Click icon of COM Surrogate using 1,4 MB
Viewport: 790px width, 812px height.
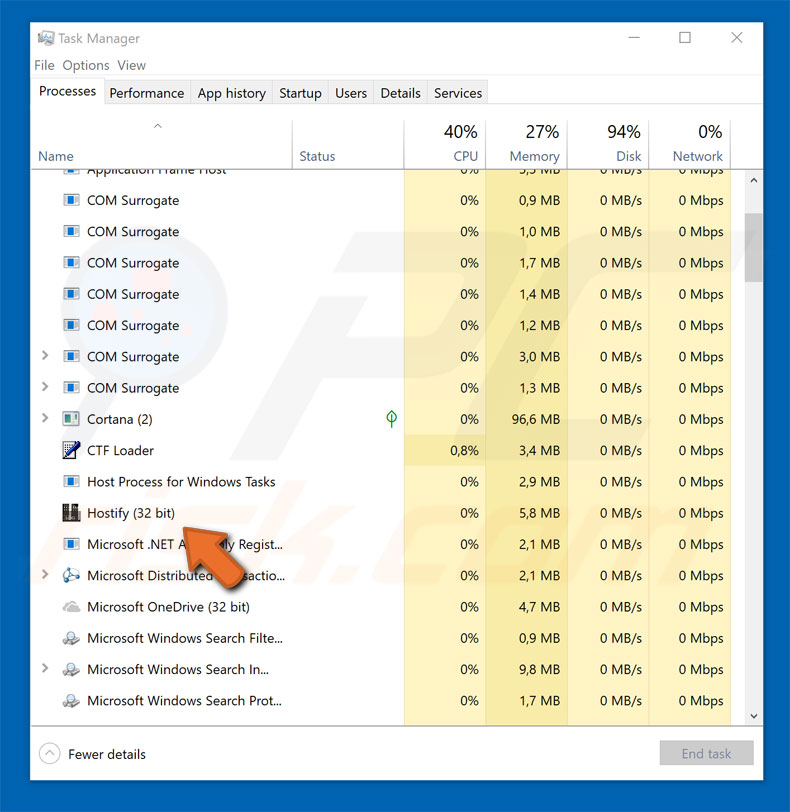coord(71,294)
